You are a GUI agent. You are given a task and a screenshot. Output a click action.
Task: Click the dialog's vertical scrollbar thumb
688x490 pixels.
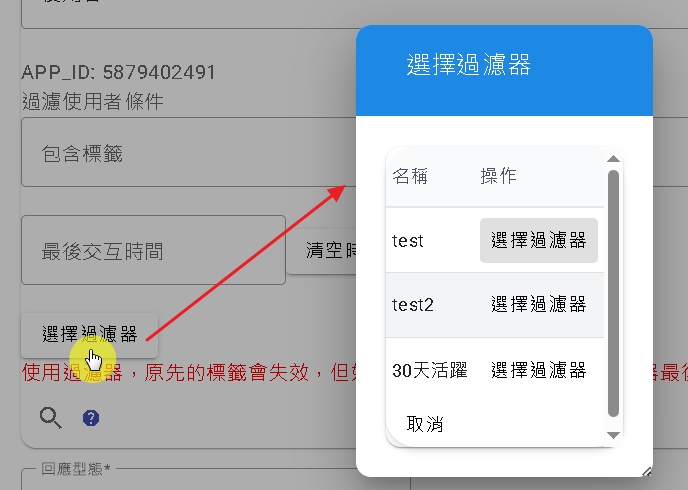(x=613, y=290)
